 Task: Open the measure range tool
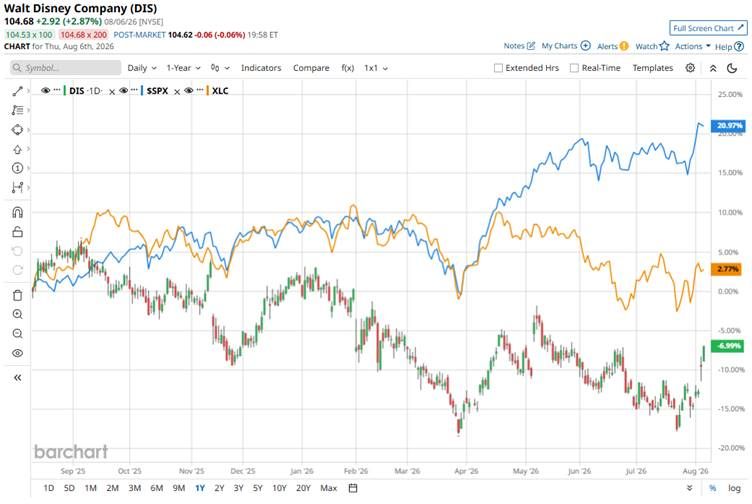tap(17, 188)
